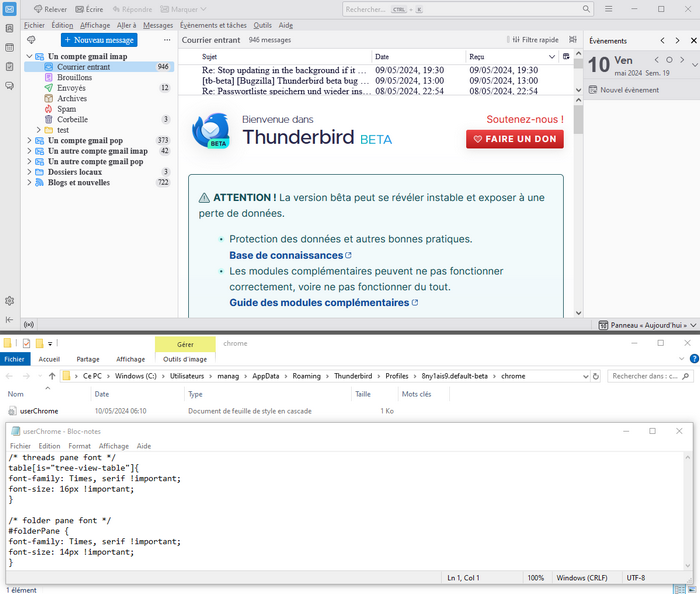Collapse Un compte gmail imap account
This screenshot has width=700, height=594.
(x=28, y=57)
